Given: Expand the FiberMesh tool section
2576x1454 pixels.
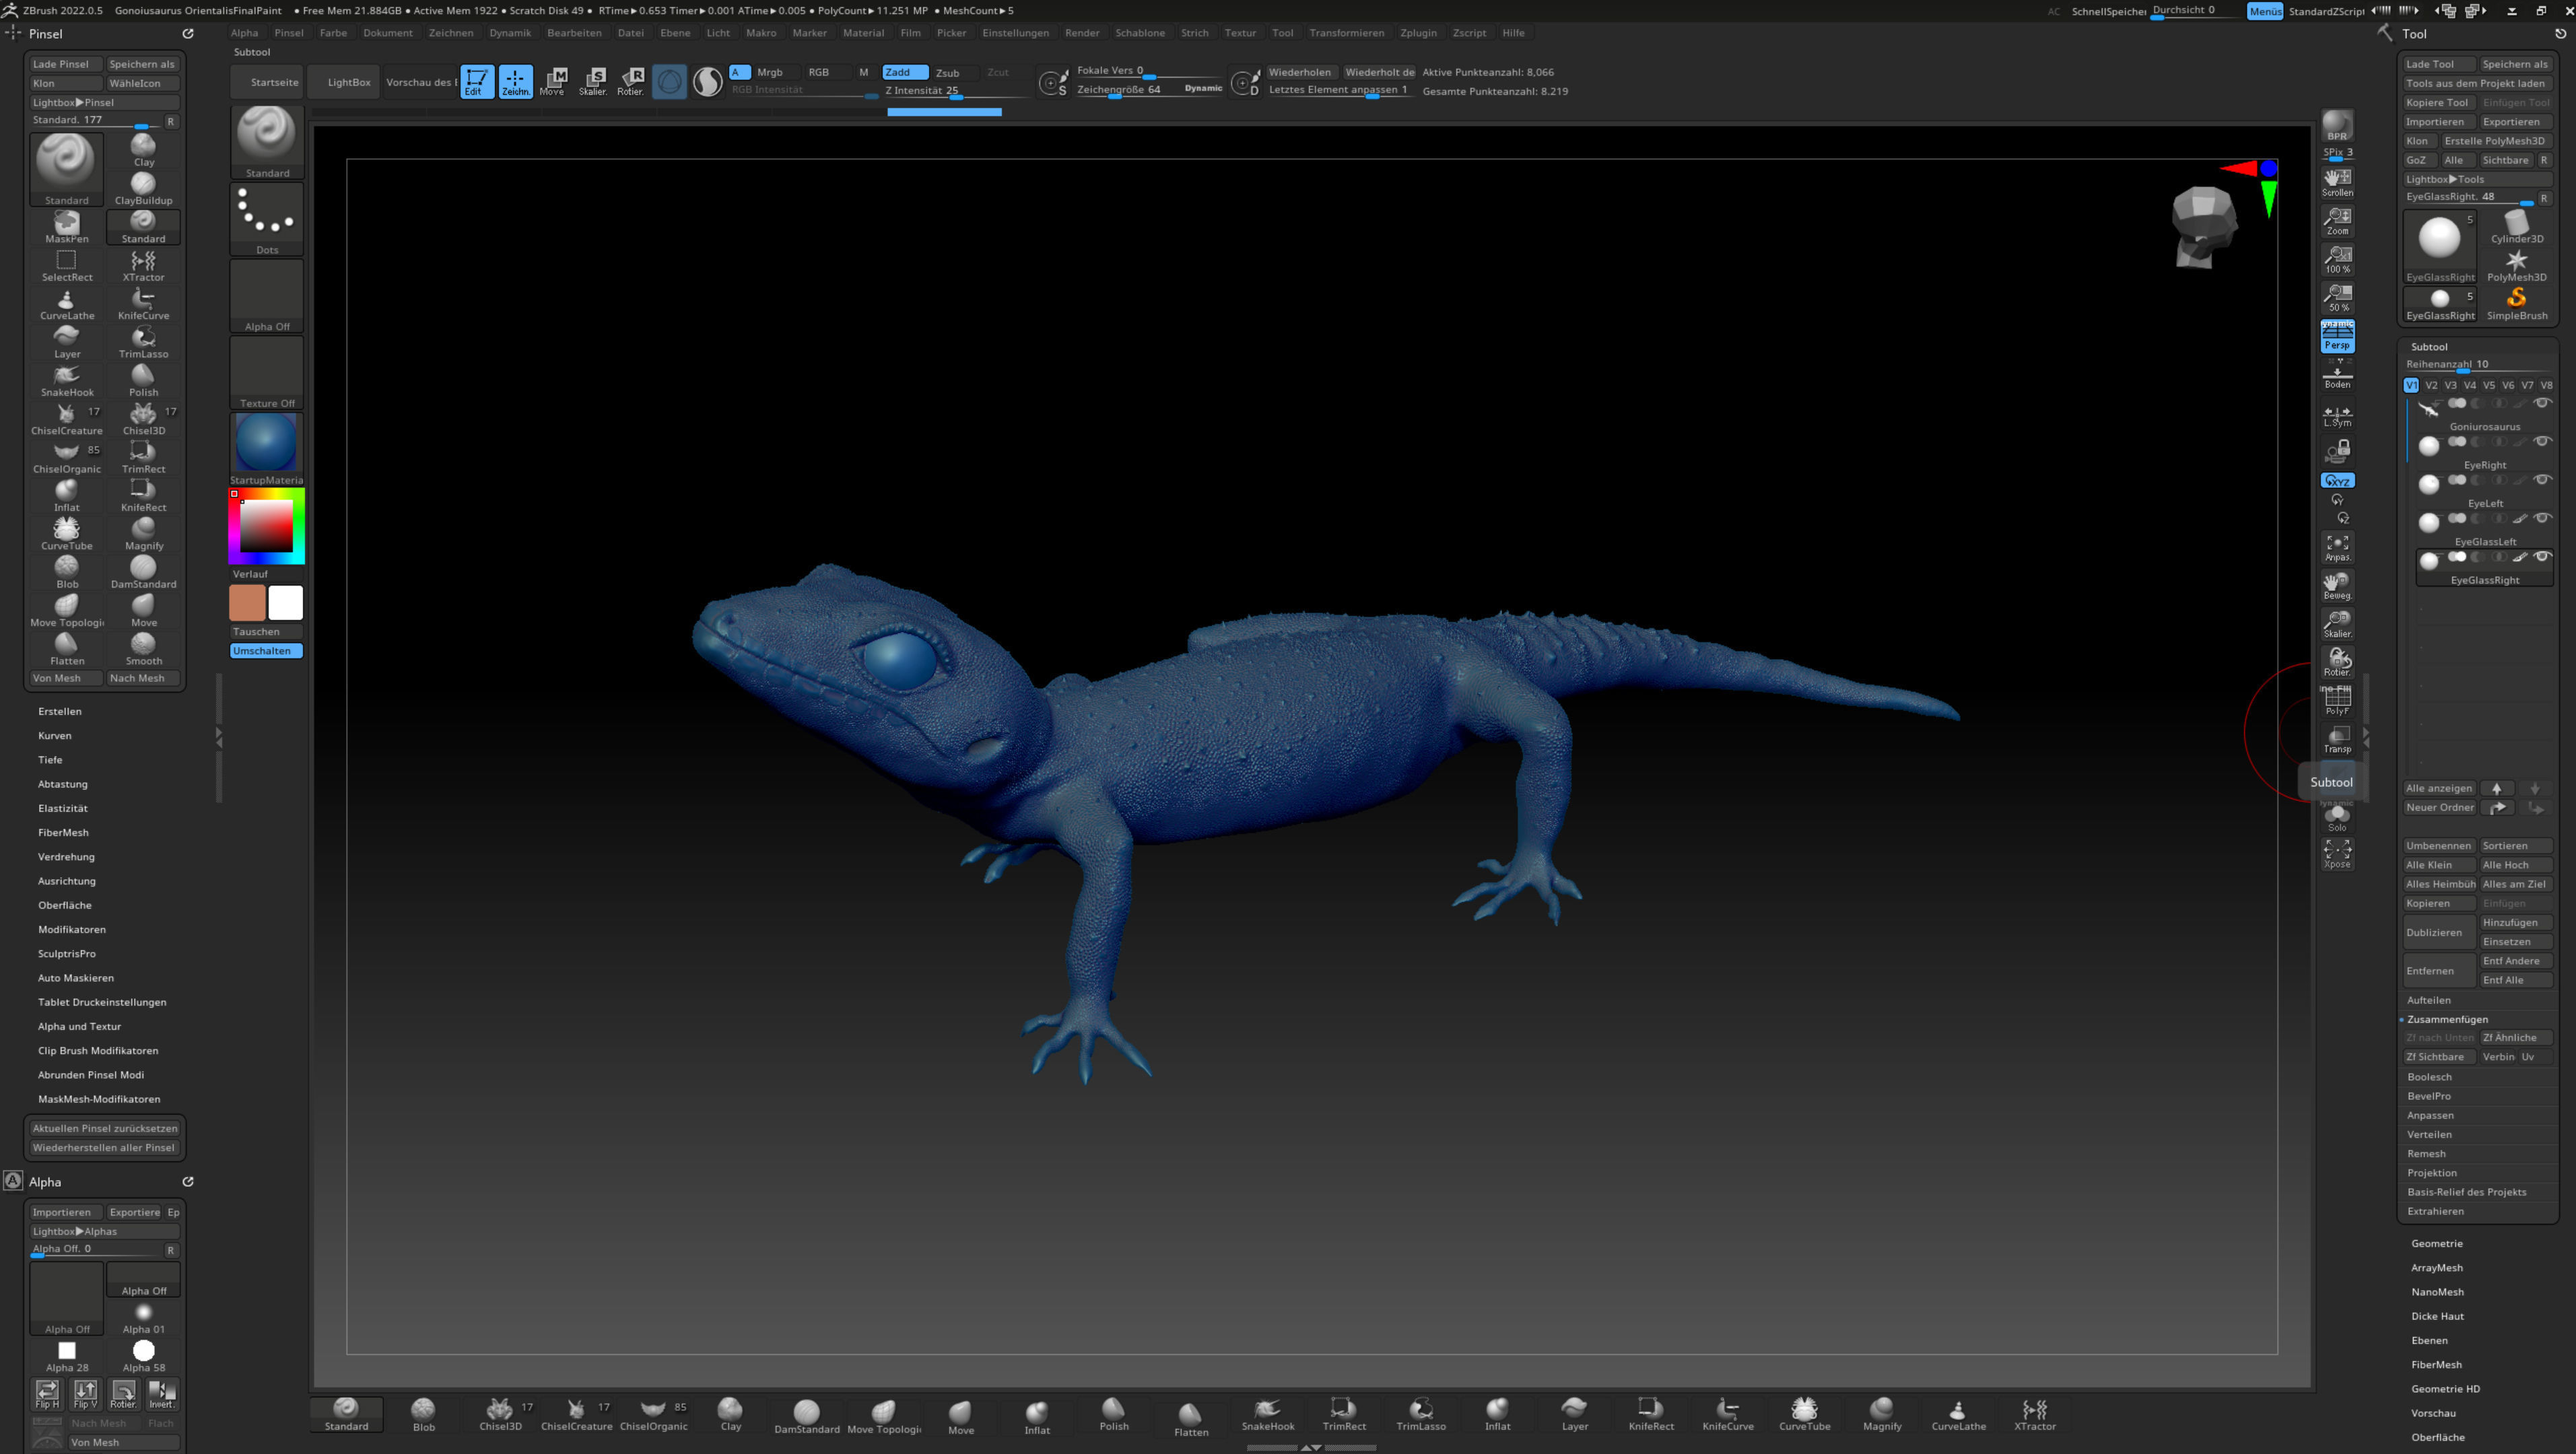Looking at the screenshot, I should (x=2436, y=1364).
